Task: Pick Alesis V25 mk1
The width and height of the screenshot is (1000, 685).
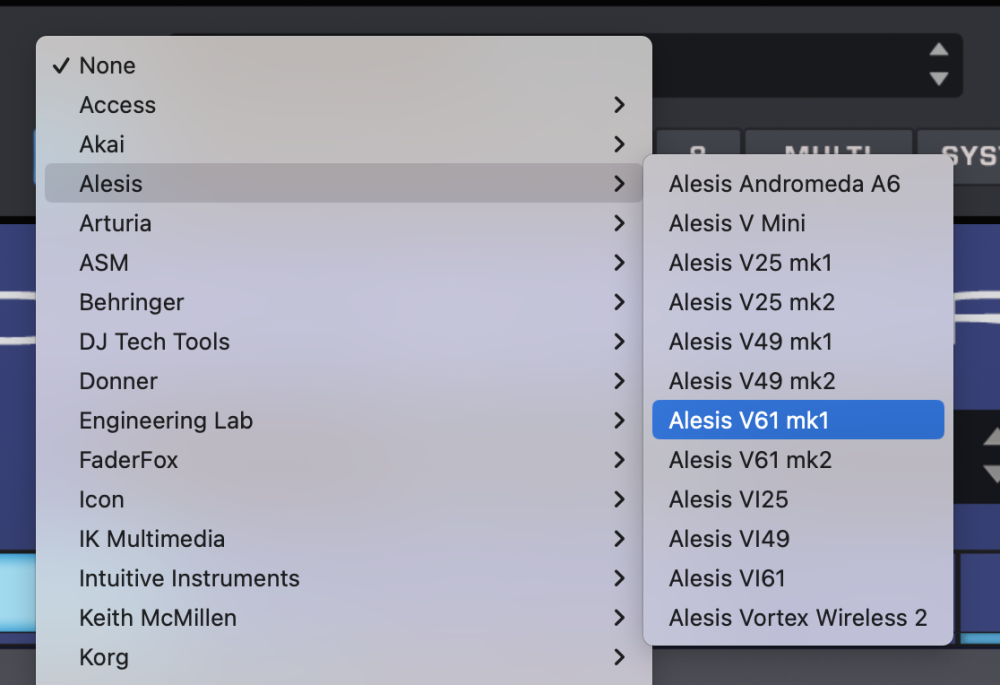Action: 750,263
